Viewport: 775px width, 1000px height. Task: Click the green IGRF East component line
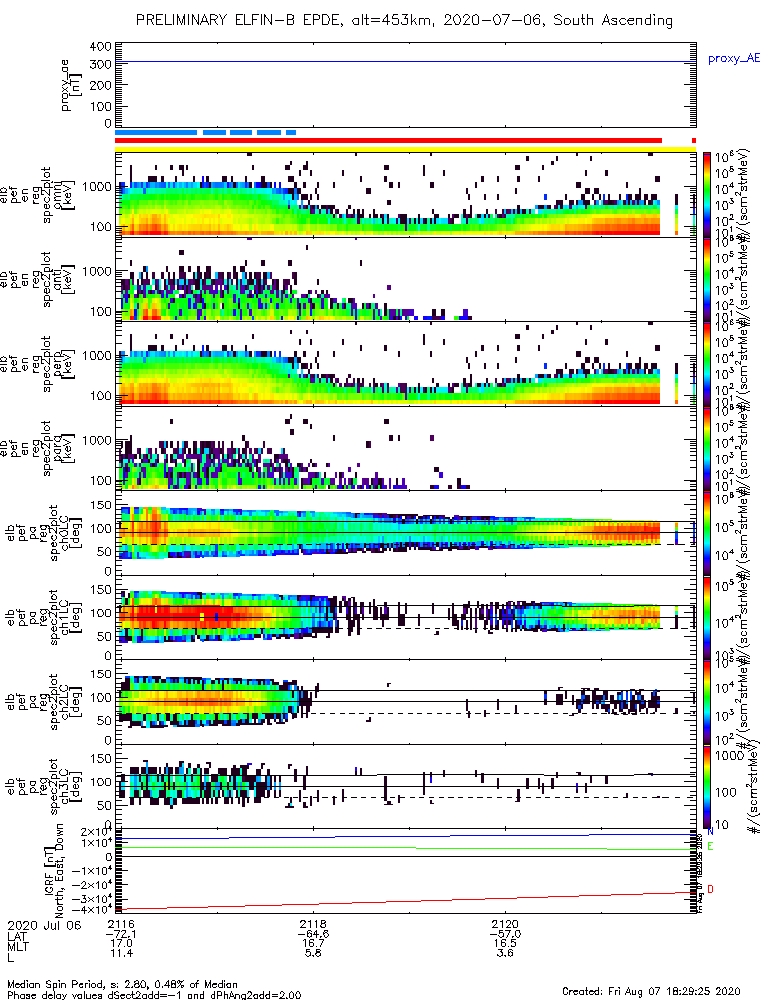[x=405, y=848]
